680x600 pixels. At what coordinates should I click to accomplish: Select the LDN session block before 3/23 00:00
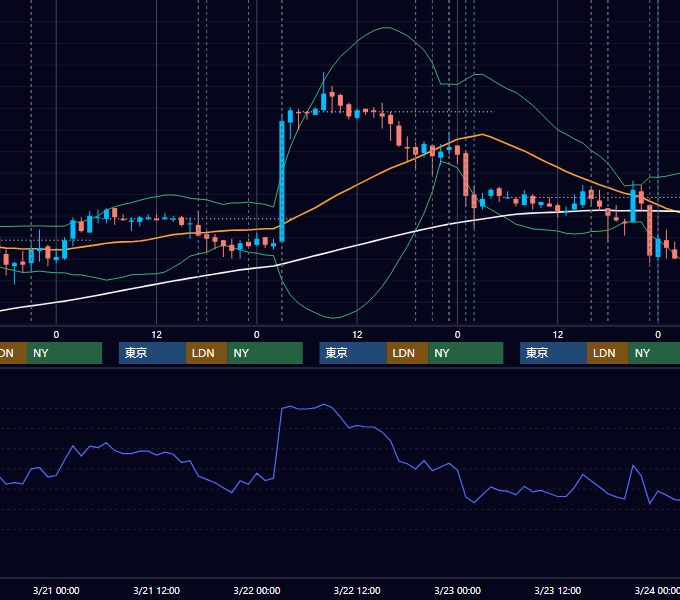[x=407, y=353]
